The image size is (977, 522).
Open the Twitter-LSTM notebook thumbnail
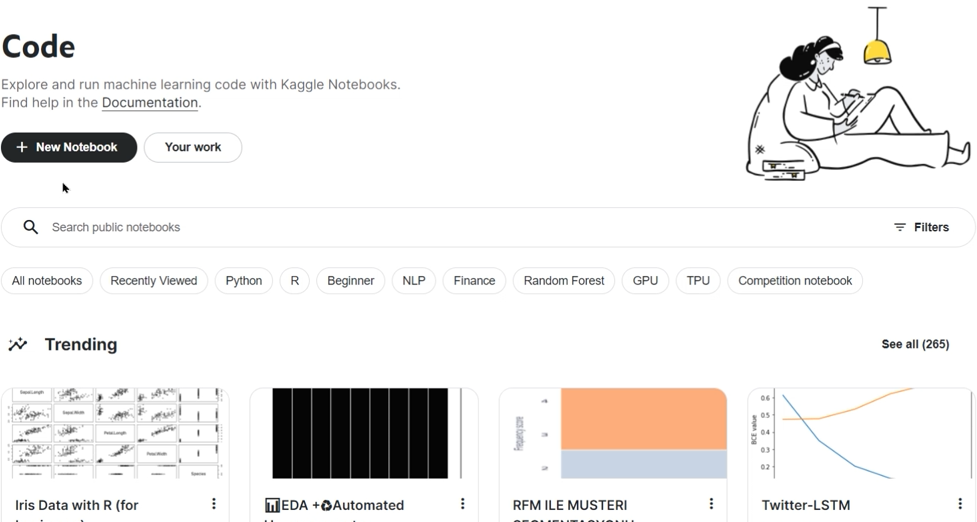(x=860, y=433)
